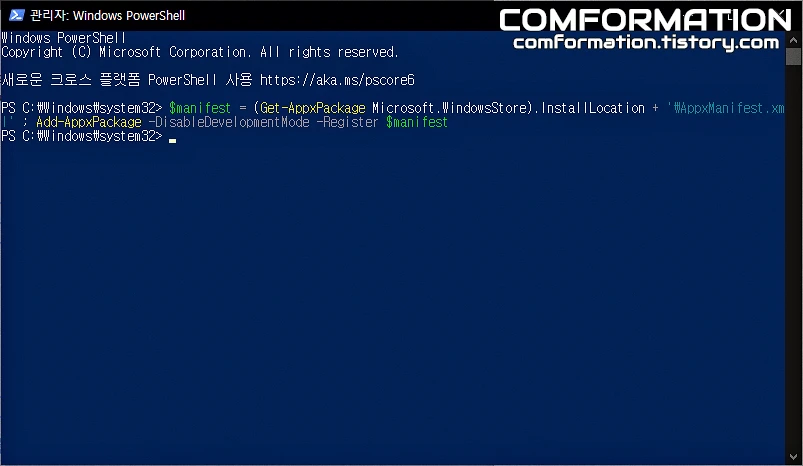Click the comformation.tistory.com watermark text
This screenshot has height=466, width=803.
[x=646, y=42]
